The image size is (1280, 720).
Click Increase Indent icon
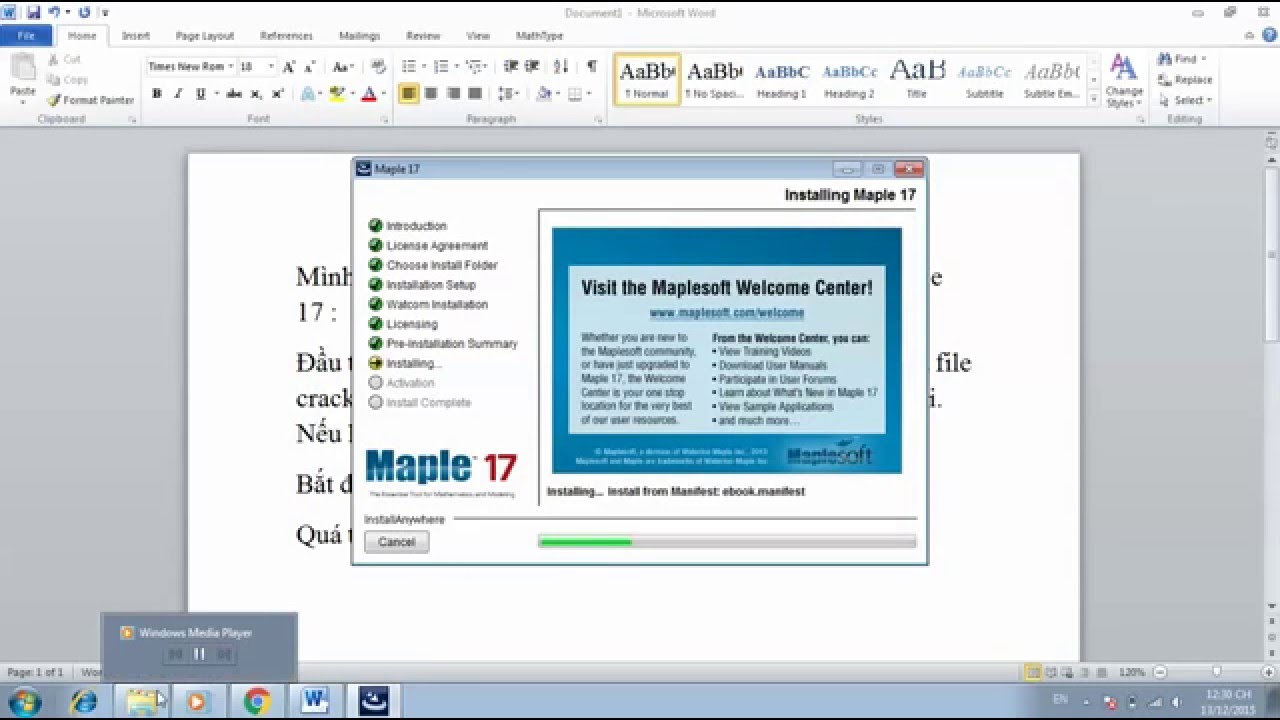[x=531, y=67]
